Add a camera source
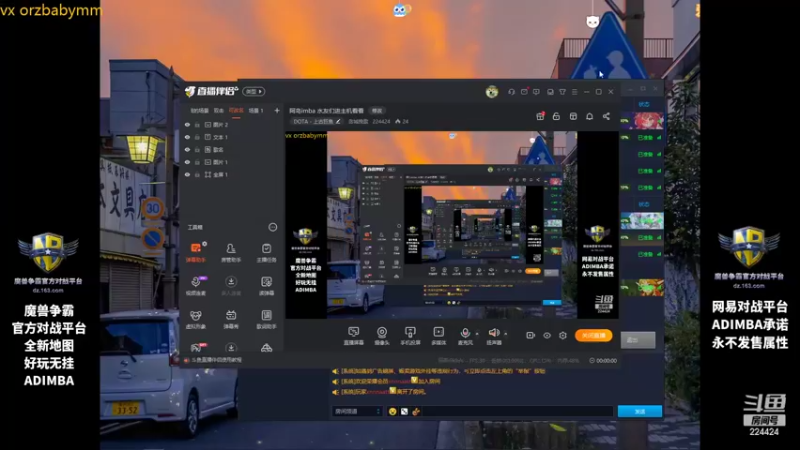Viewport: 800px width, 450px height. 382,336
